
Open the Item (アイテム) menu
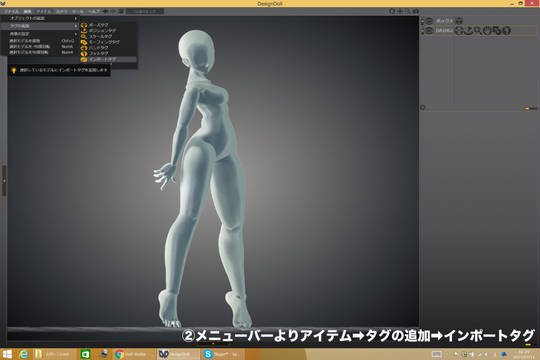pos(44,11)
